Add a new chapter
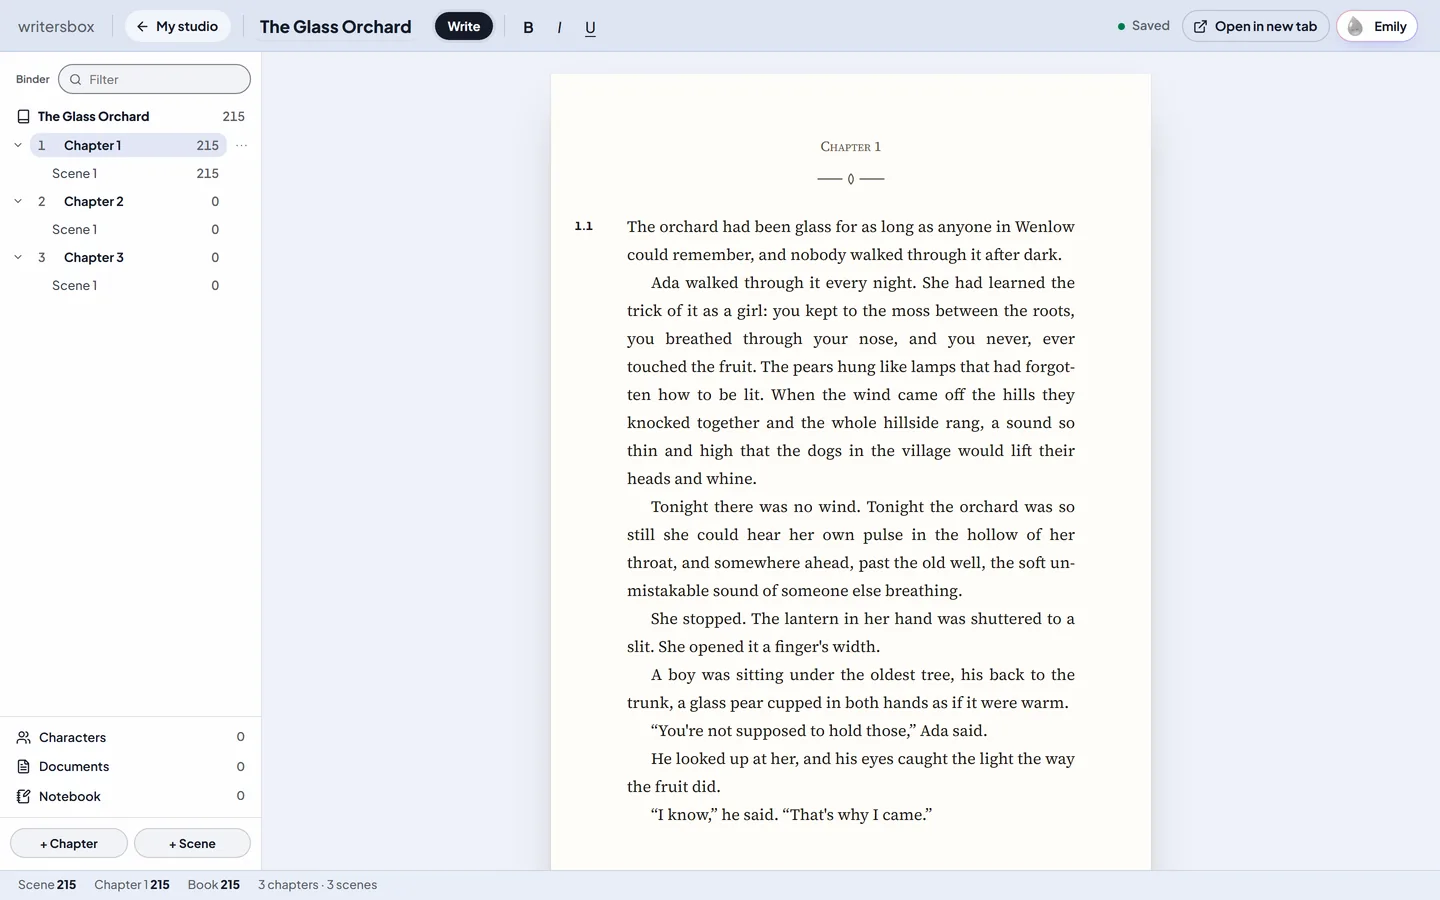The image size is (1440, 900). click(x=69, y=843)
